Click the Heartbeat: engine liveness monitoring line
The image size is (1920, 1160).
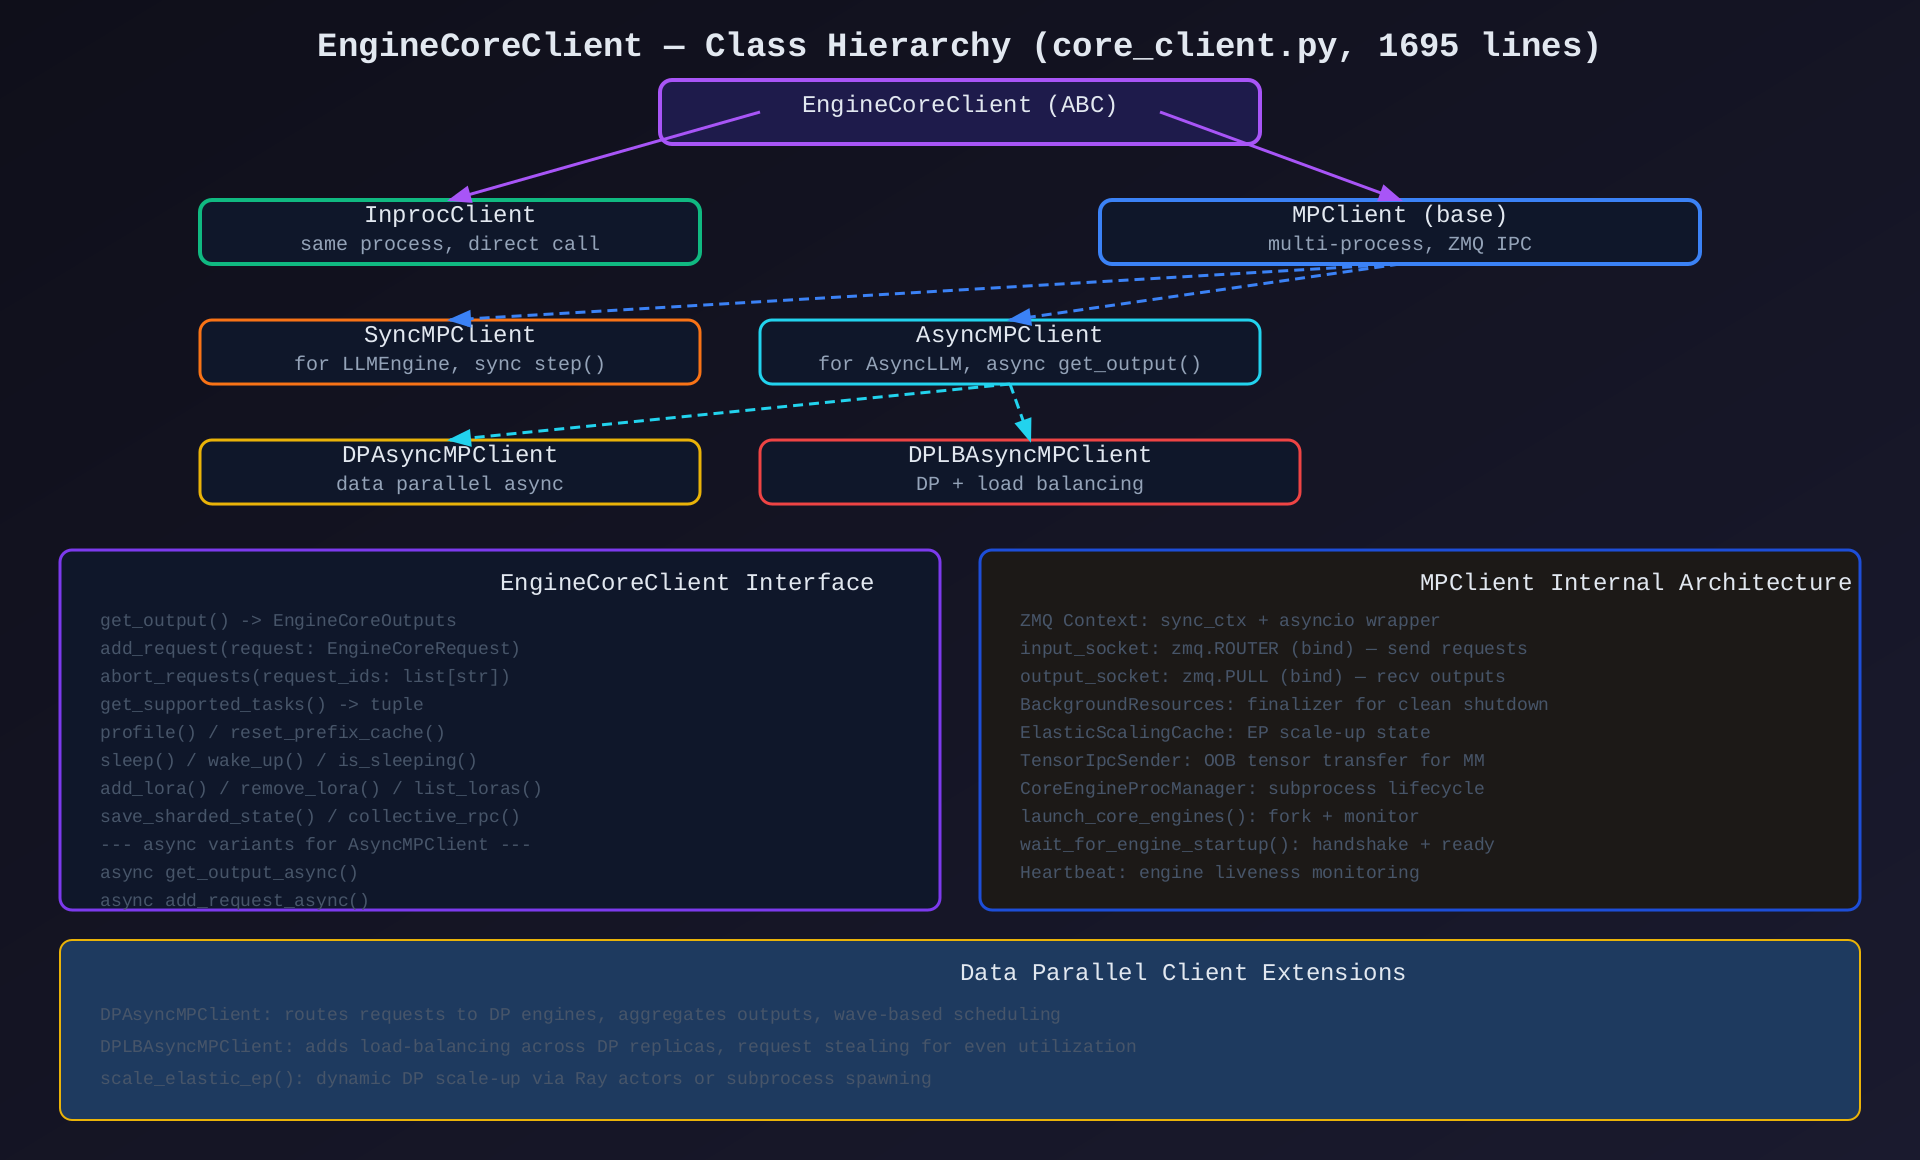click(x=1219, y=872)
